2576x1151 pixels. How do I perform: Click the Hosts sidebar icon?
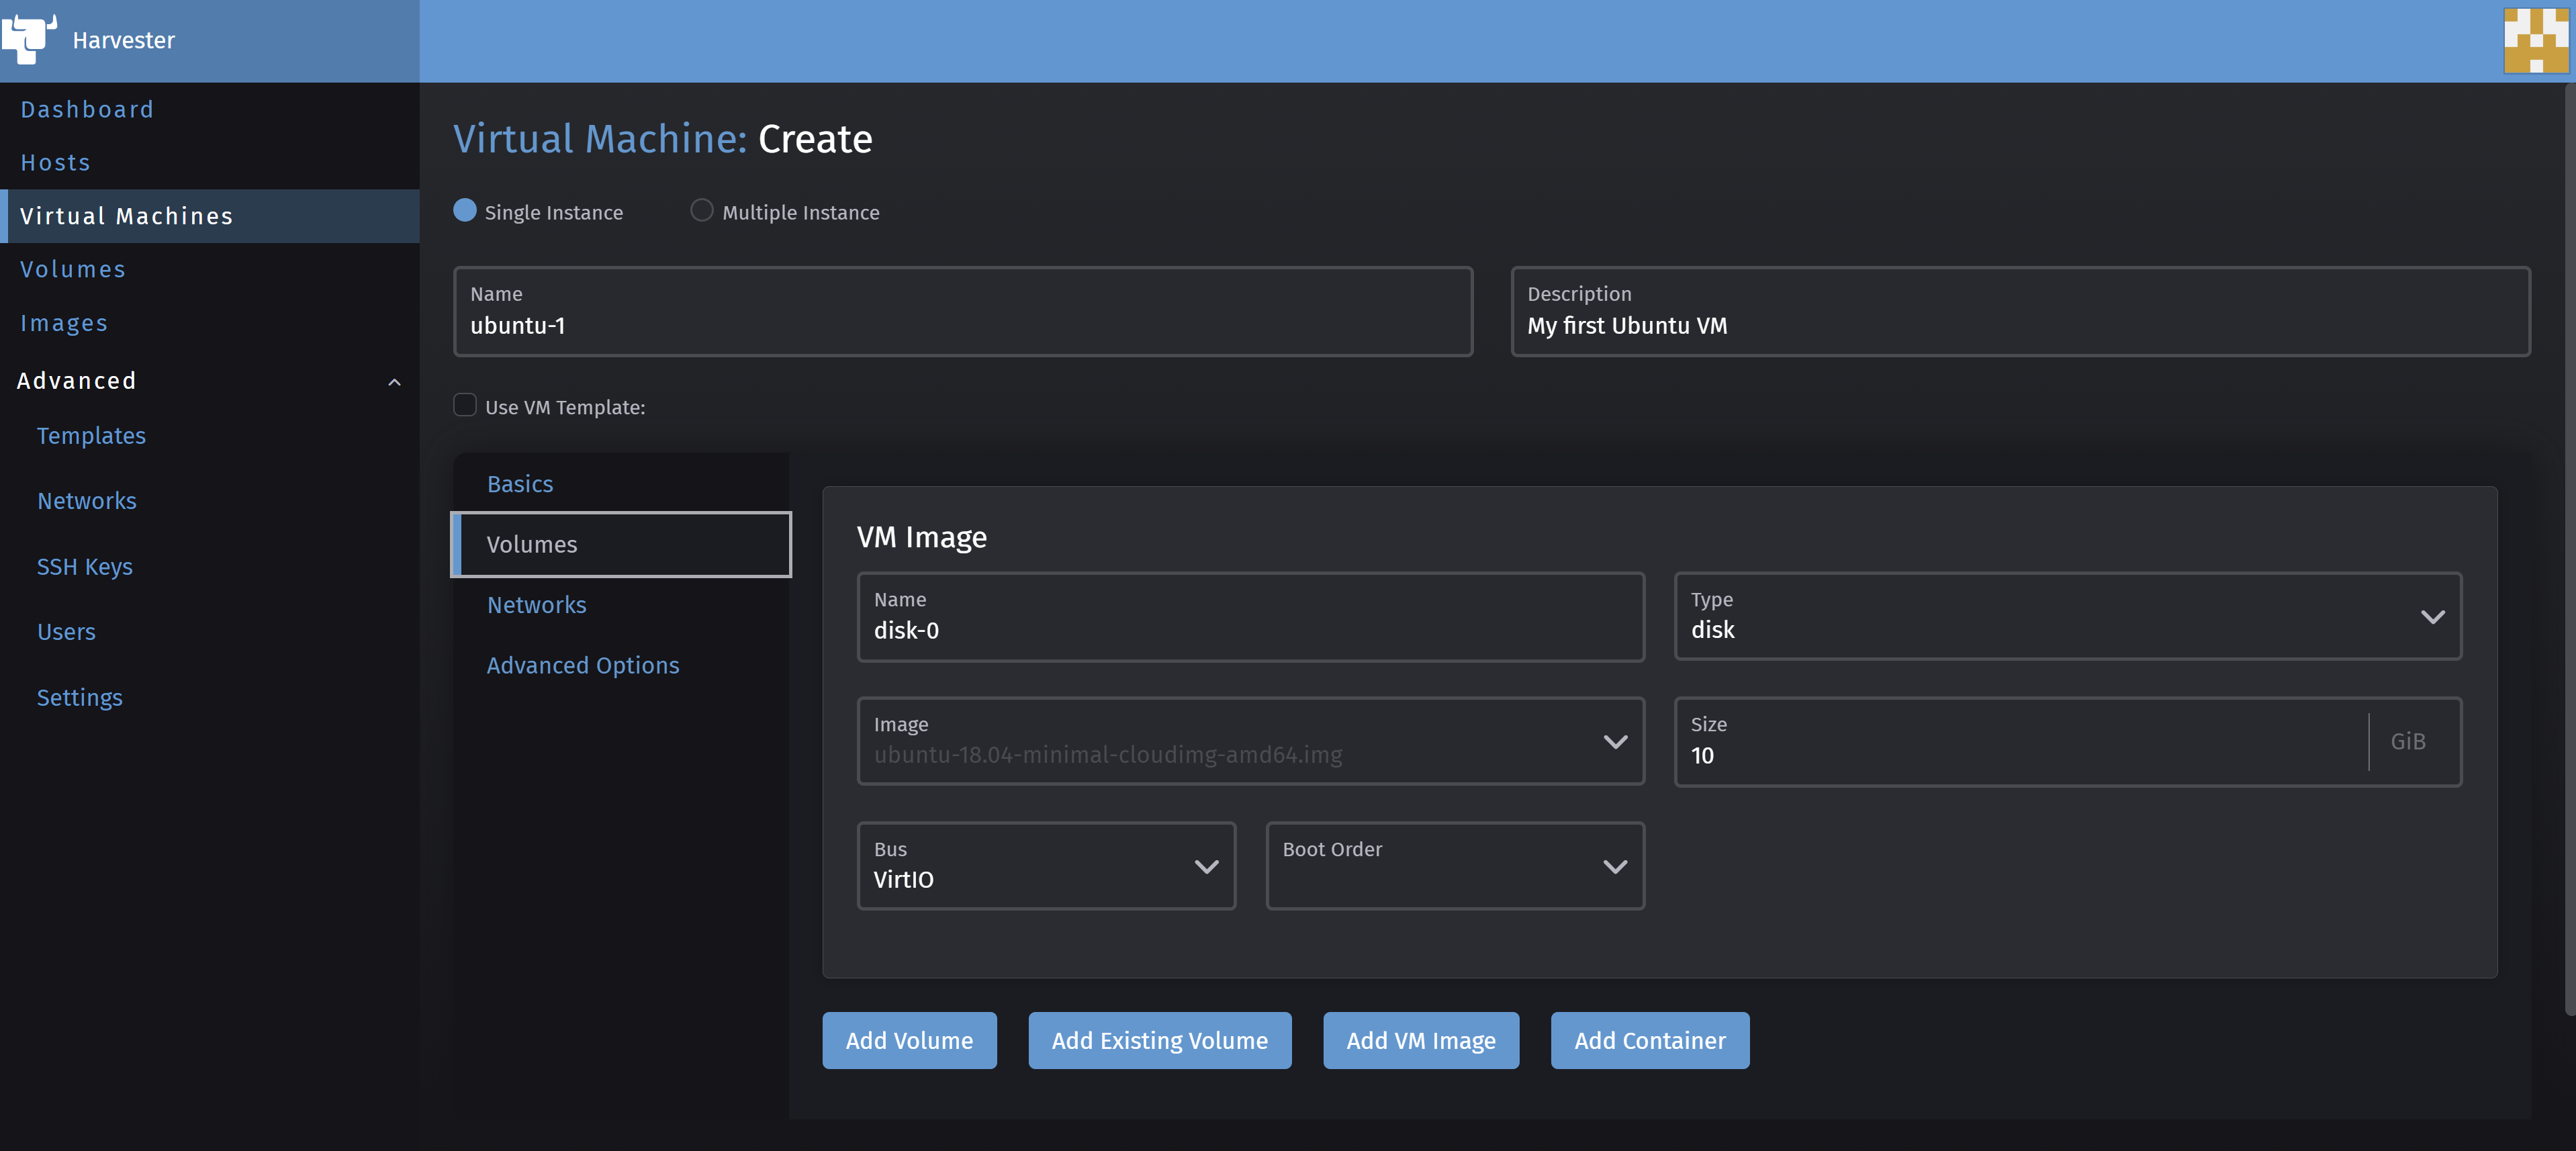click(x=54, y=161)
